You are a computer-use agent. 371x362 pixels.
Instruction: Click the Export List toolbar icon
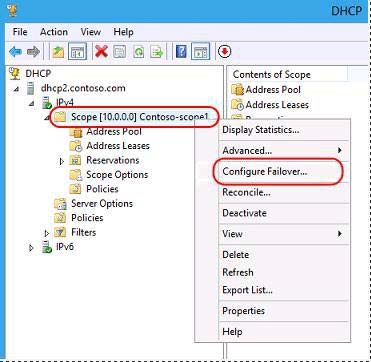157,52
